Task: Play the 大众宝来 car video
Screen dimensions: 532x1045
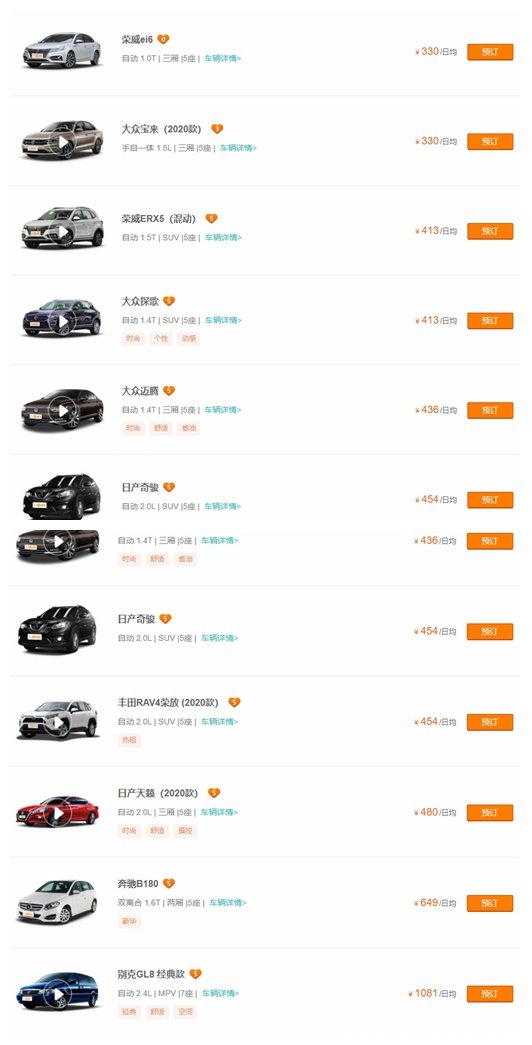Action: pos(63,142)
